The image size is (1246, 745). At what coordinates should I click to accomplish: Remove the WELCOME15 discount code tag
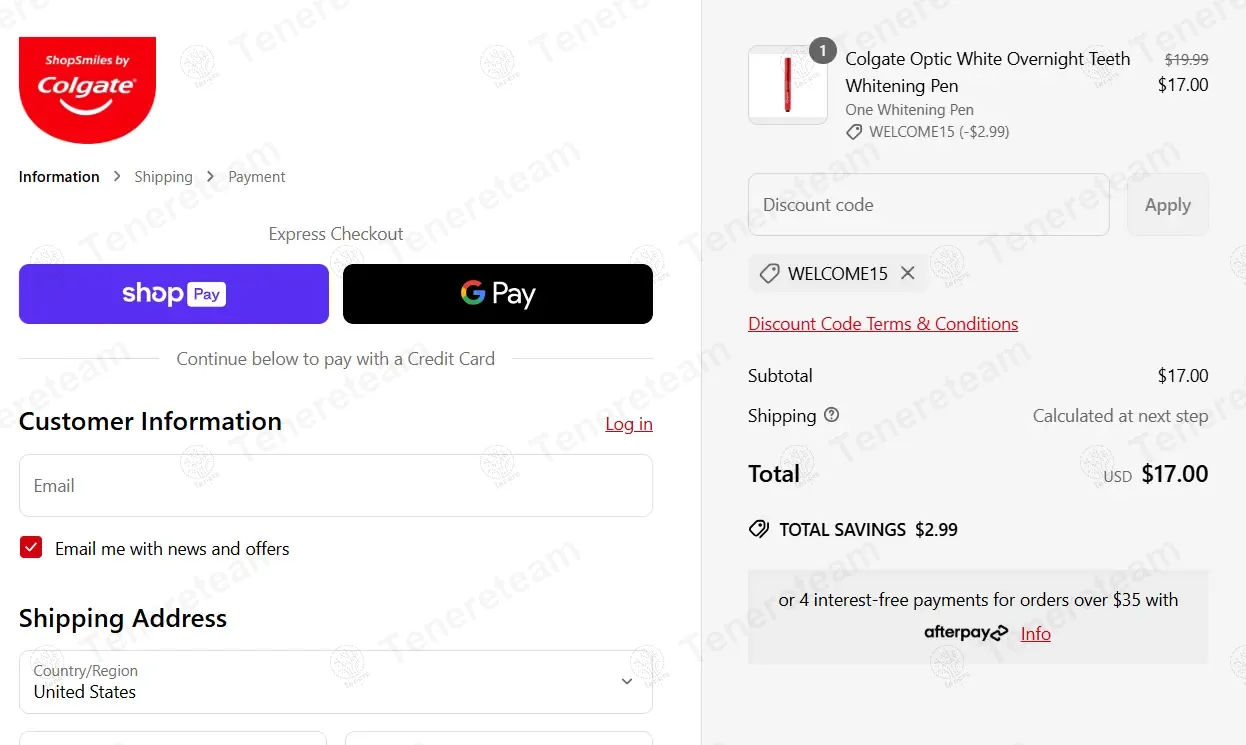907,273
